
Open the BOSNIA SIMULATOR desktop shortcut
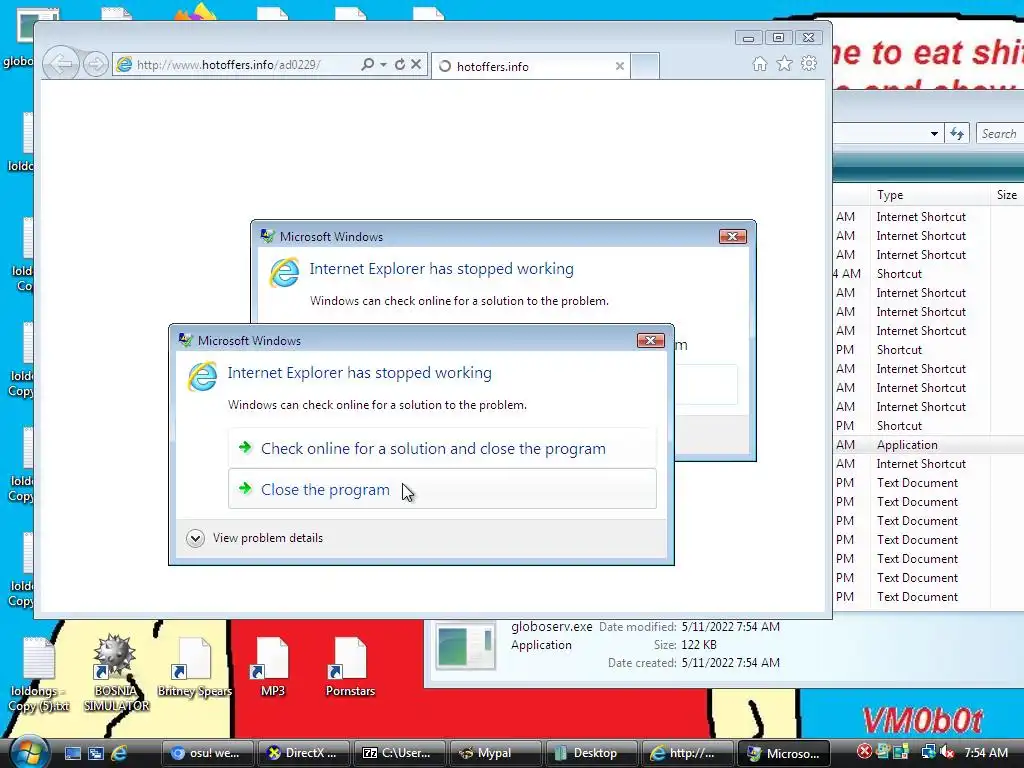pyautogui.click(x=116, y=673)
